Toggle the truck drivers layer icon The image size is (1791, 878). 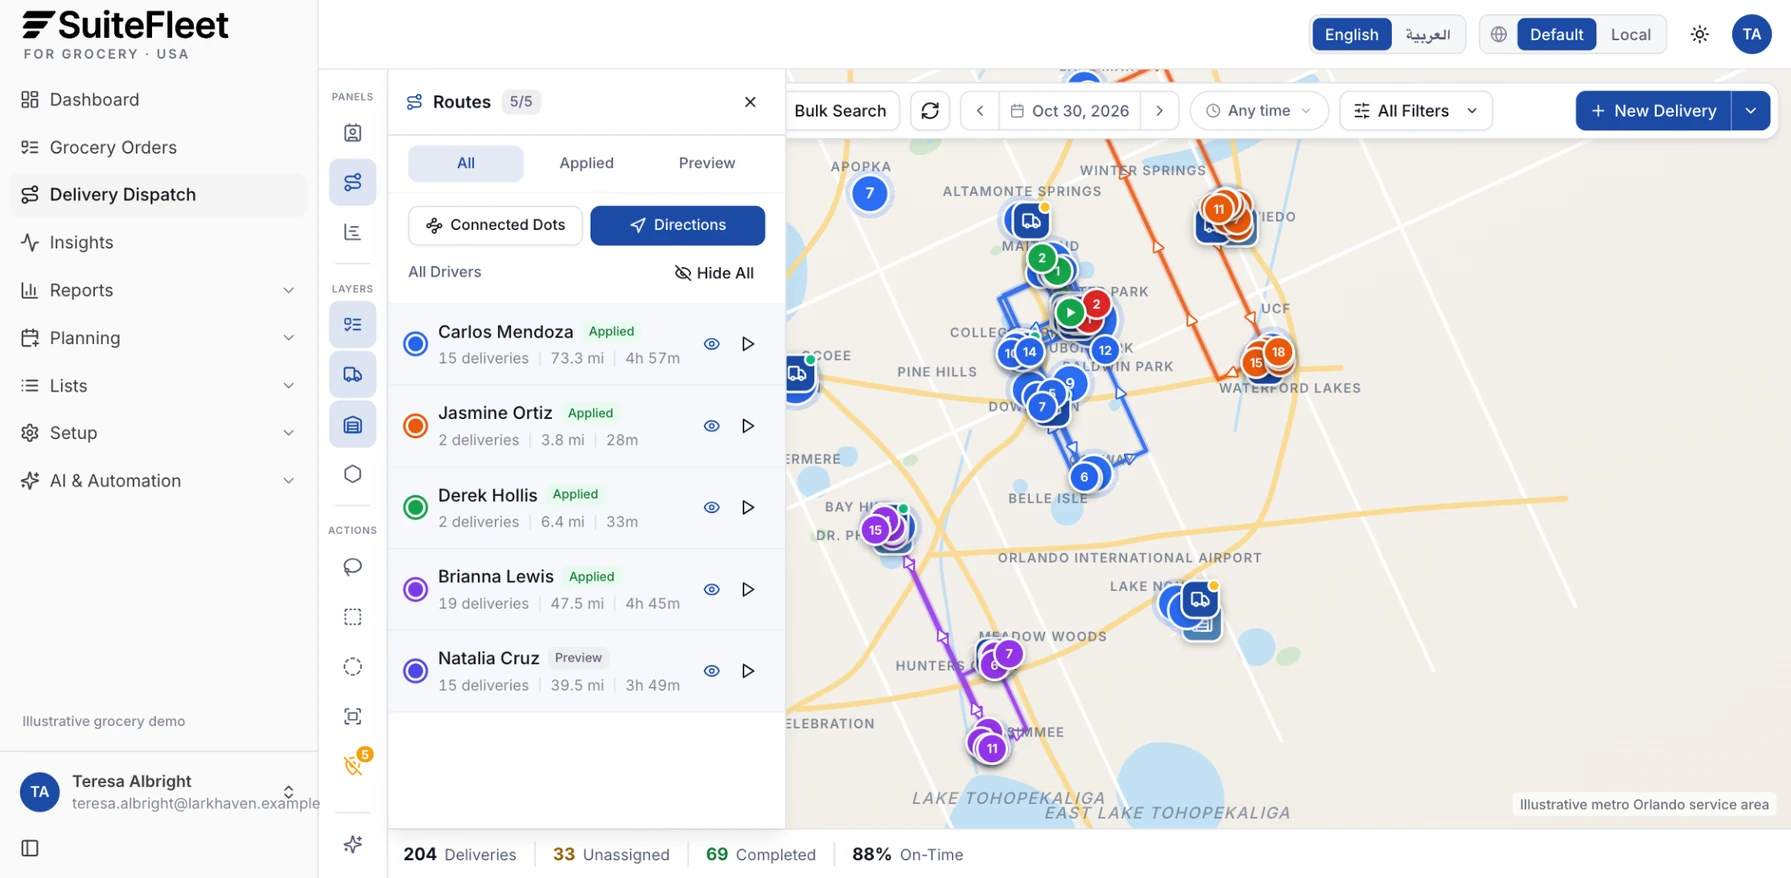352,374
